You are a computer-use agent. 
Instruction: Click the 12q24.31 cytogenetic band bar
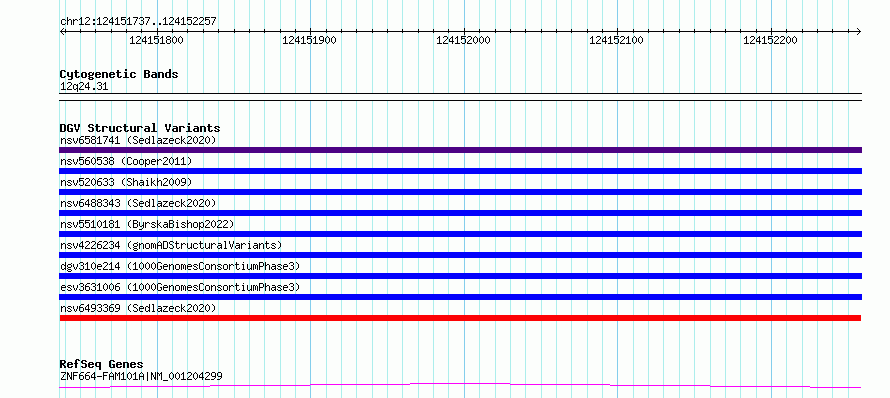click(460, 97)
